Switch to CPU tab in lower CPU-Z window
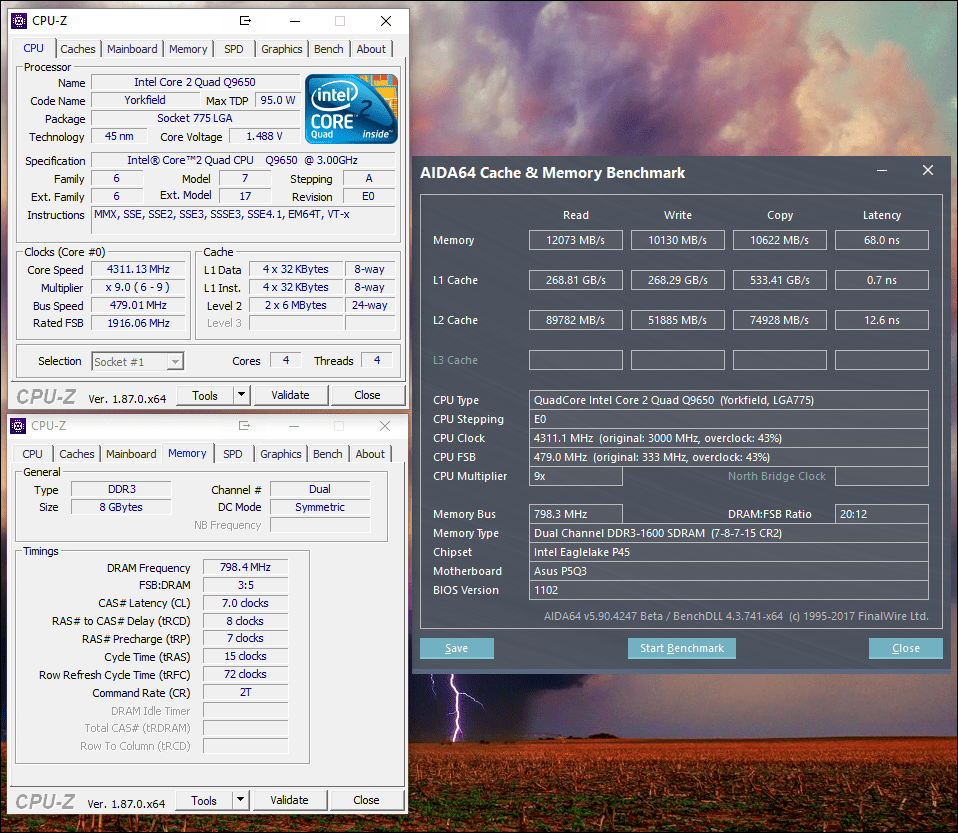958x833 pixels. point(32,454)
